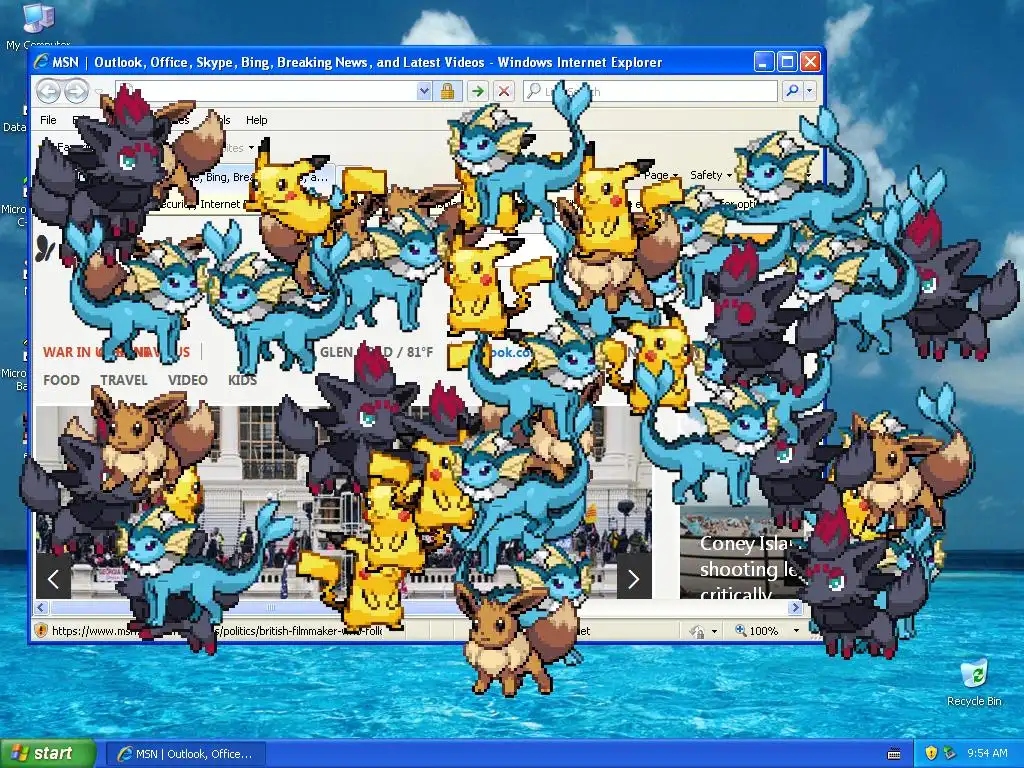Open the VIDEO section link
The image size is (1024, 768).
[187, 380]
